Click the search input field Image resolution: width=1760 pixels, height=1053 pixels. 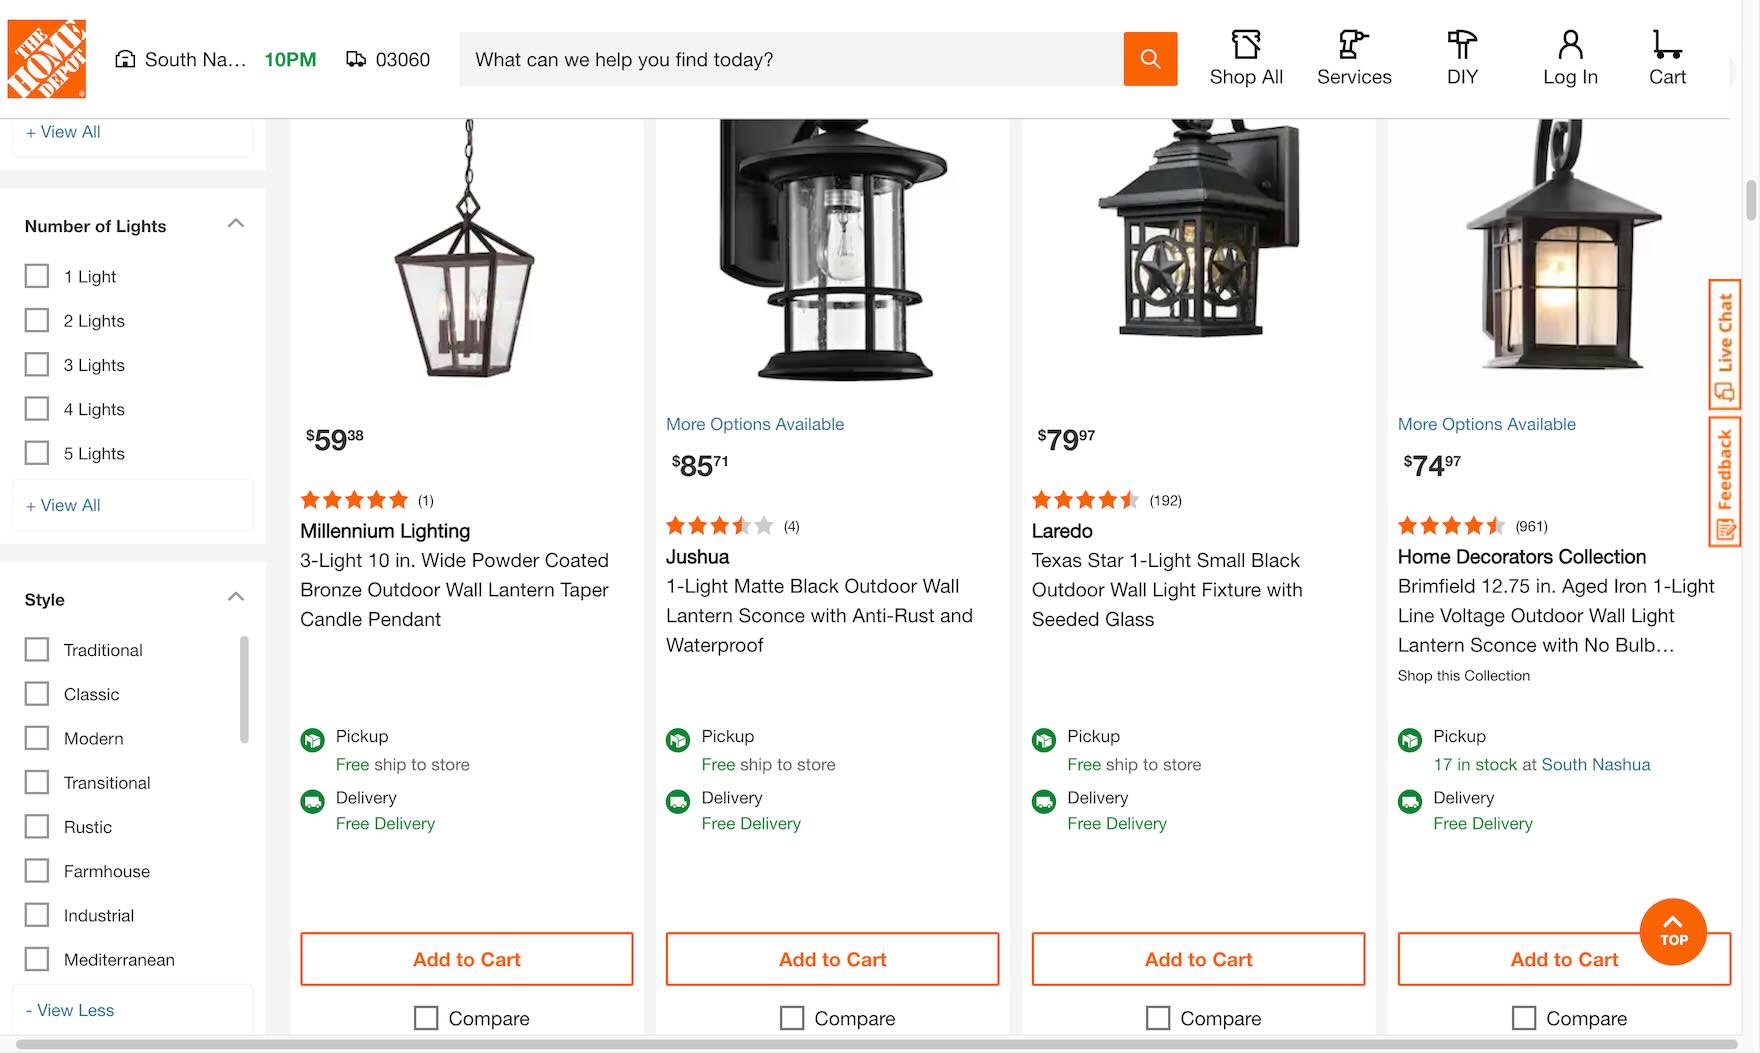click(x=790, y=59)
